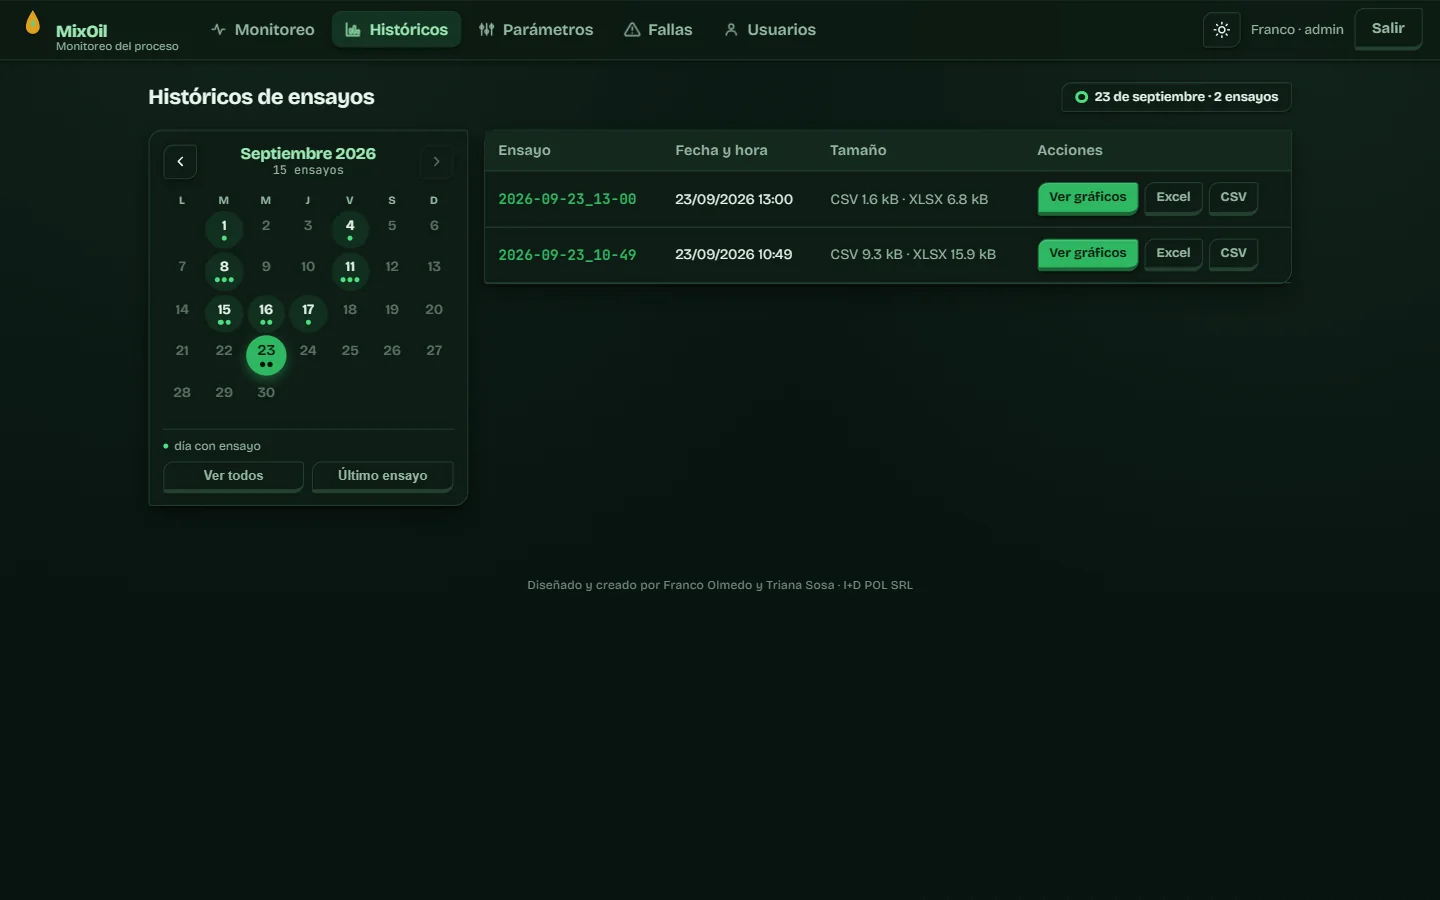Download CSV for ensayo 2026-09-23_10-49
This screenshot has height=900, width=1440.
point(1233,254)
